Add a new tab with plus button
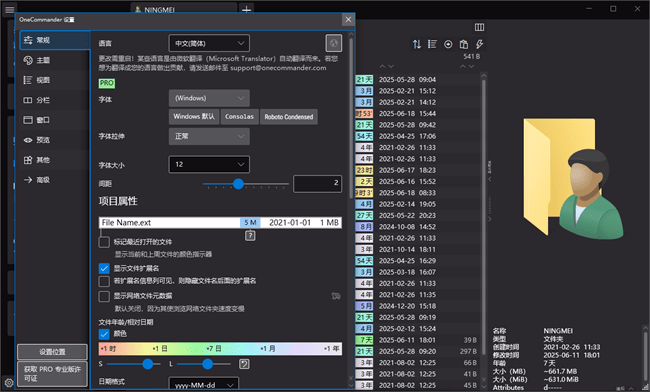 point(246,9)
